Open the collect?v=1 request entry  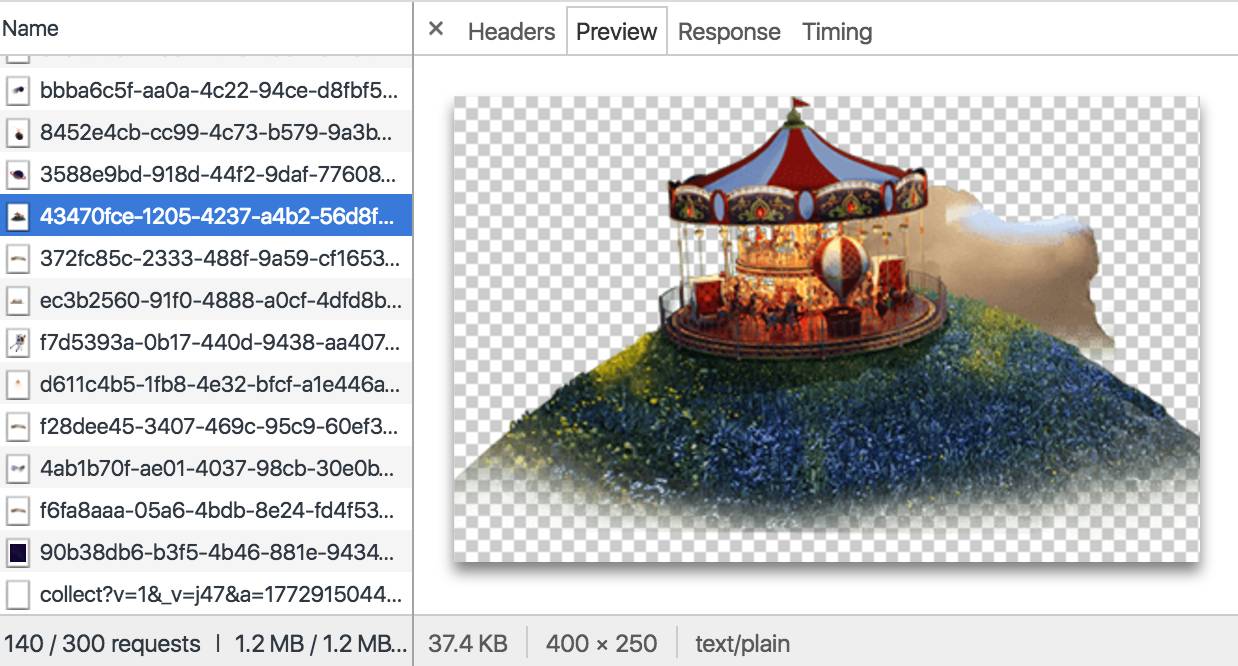point(218,594)
